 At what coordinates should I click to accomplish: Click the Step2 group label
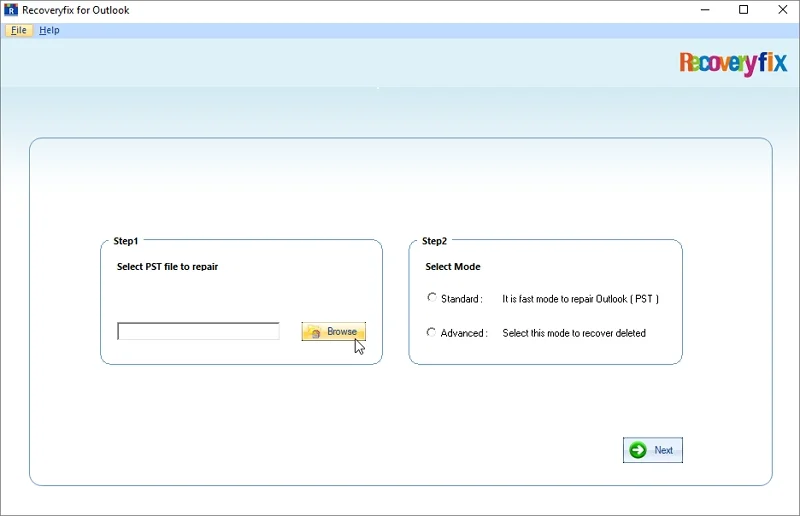pyautogui.click(x=434, y=241)
